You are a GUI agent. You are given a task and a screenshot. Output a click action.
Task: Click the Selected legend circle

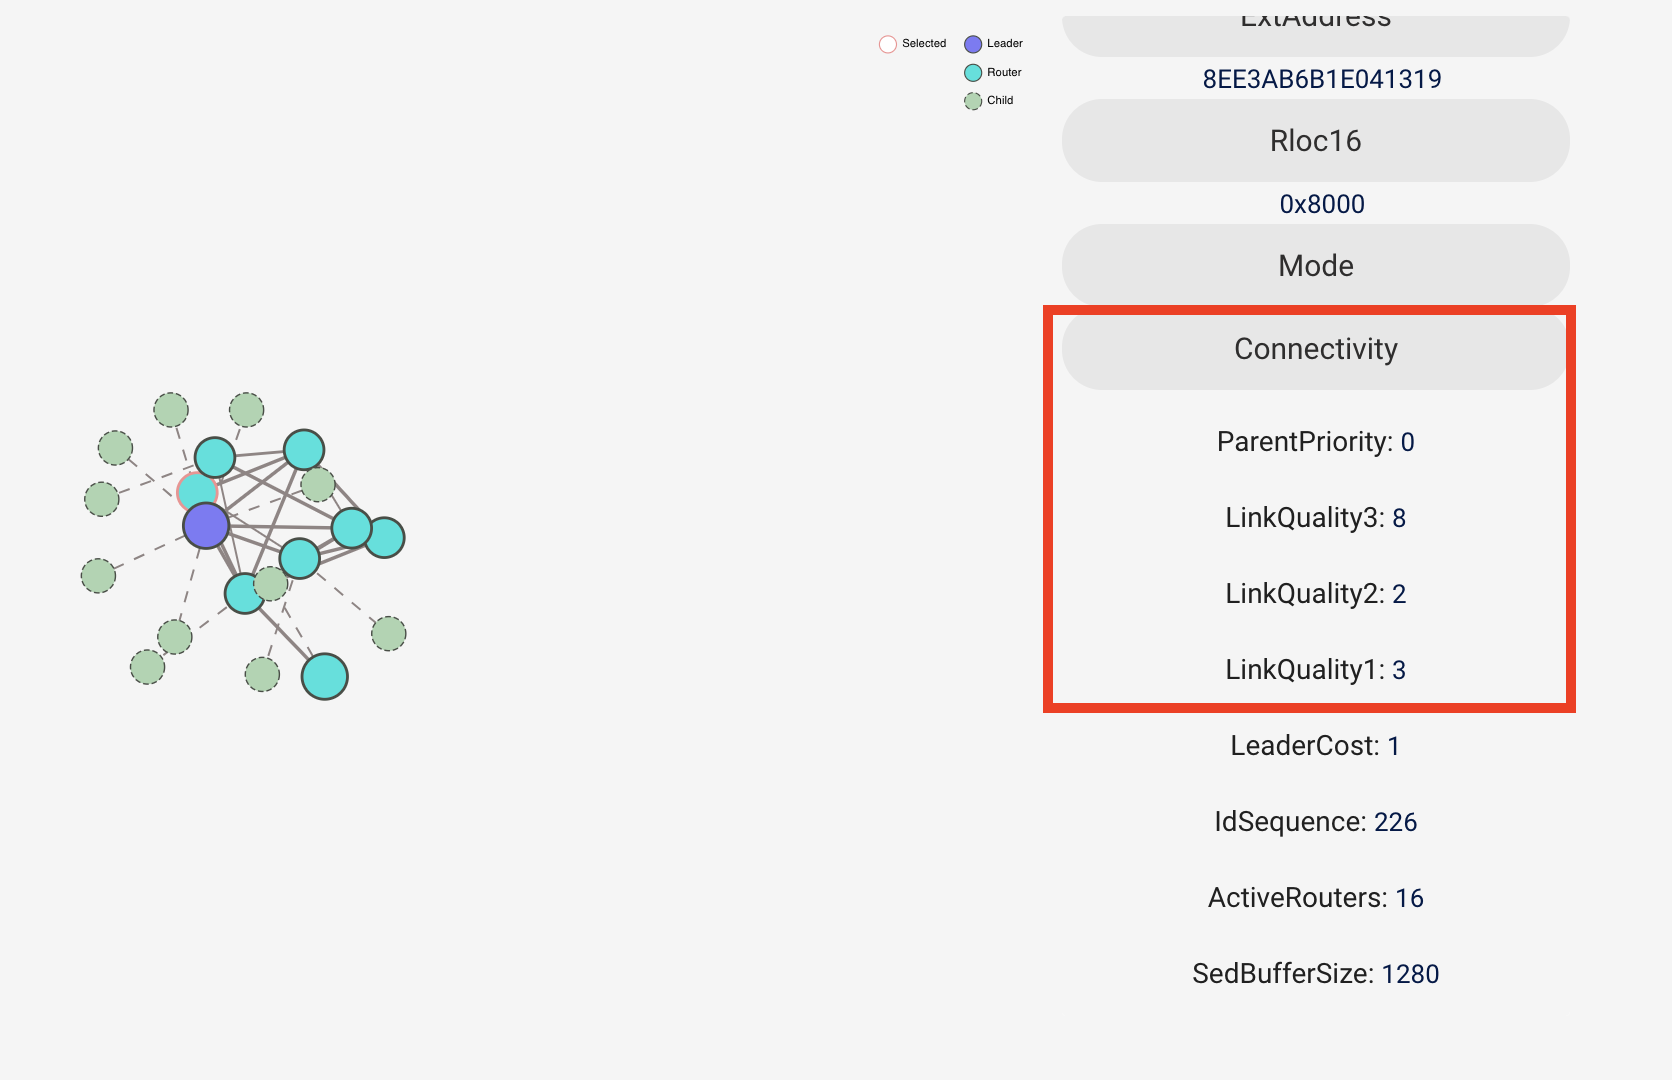pos(888,44)
